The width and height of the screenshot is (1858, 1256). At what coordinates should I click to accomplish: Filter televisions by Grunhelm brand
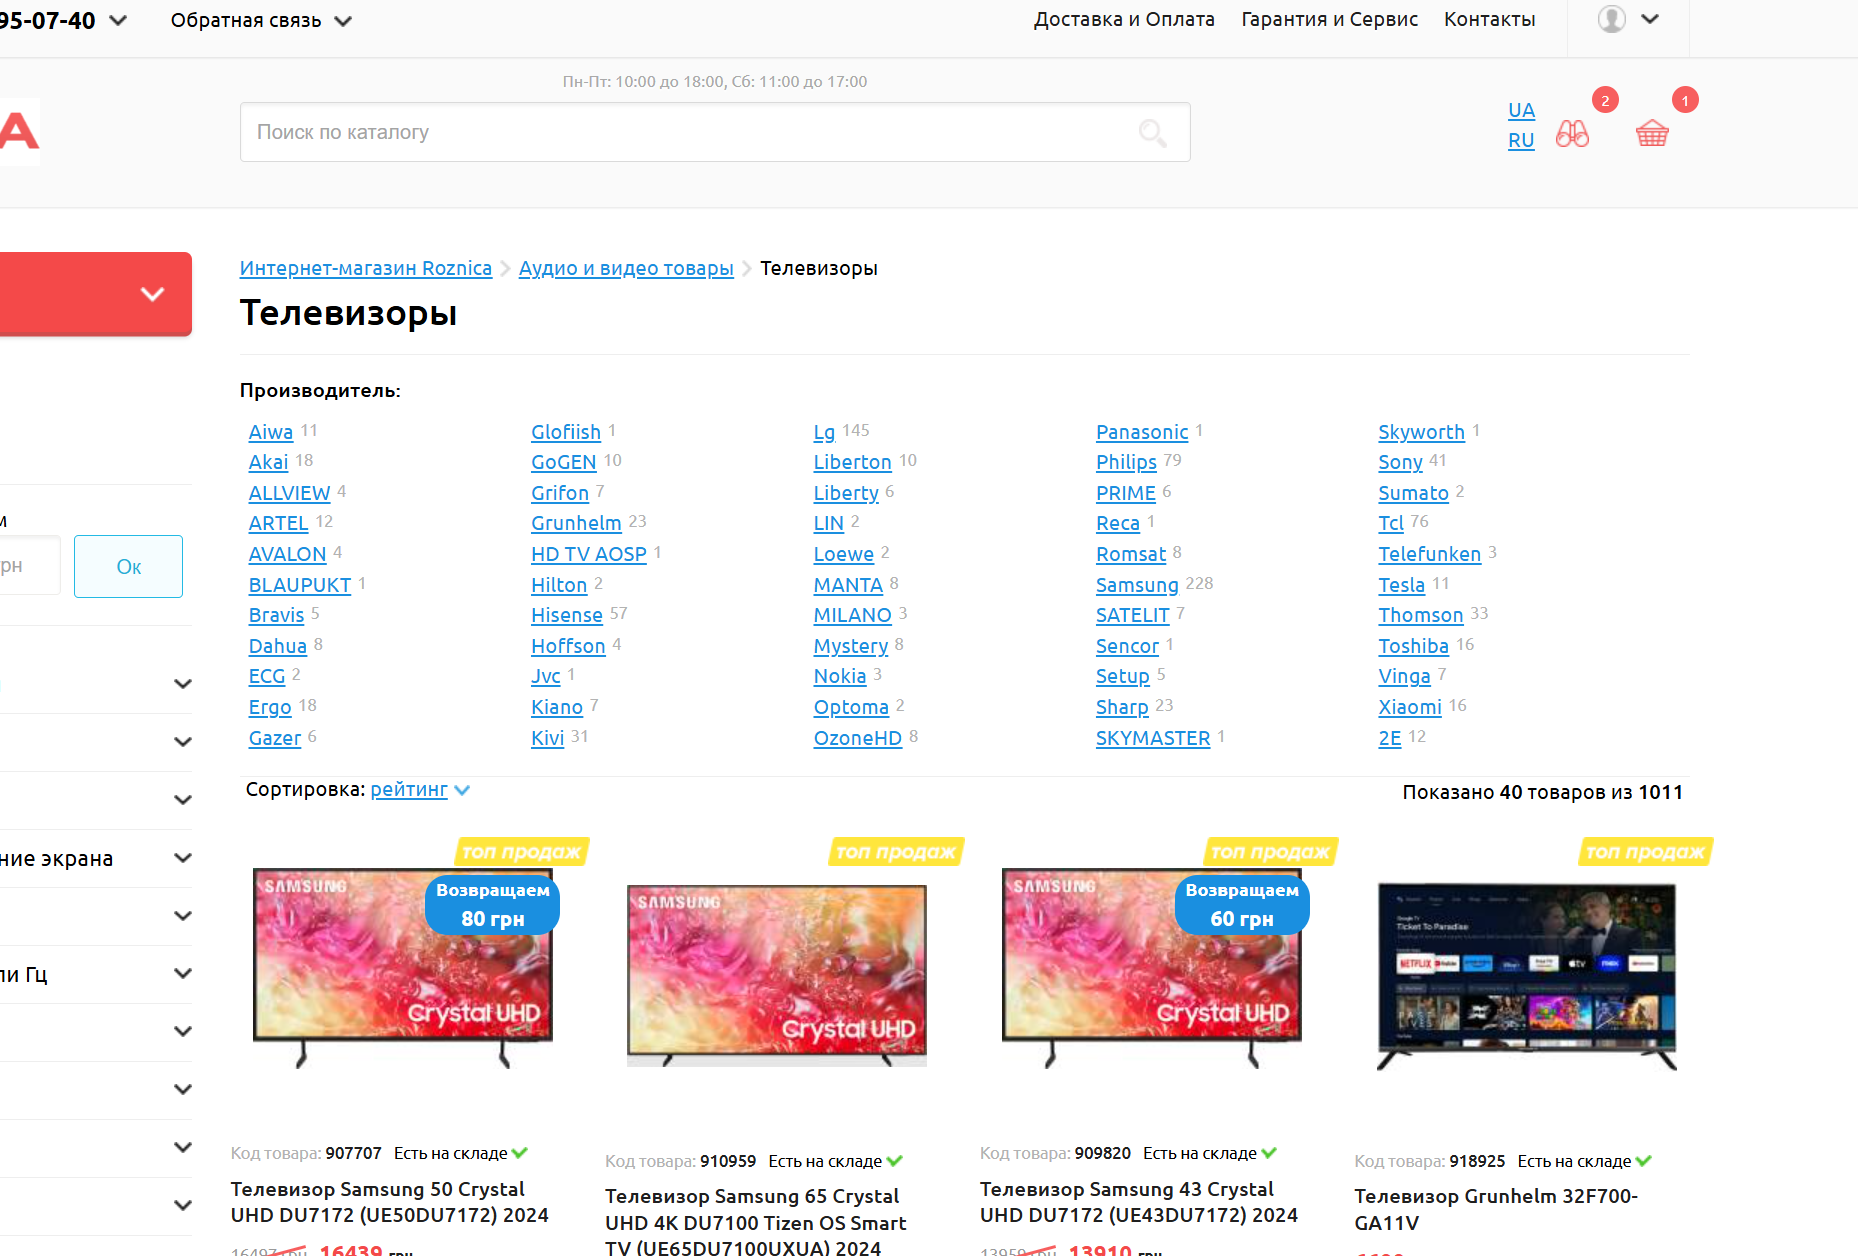click(x=576, y=523)
